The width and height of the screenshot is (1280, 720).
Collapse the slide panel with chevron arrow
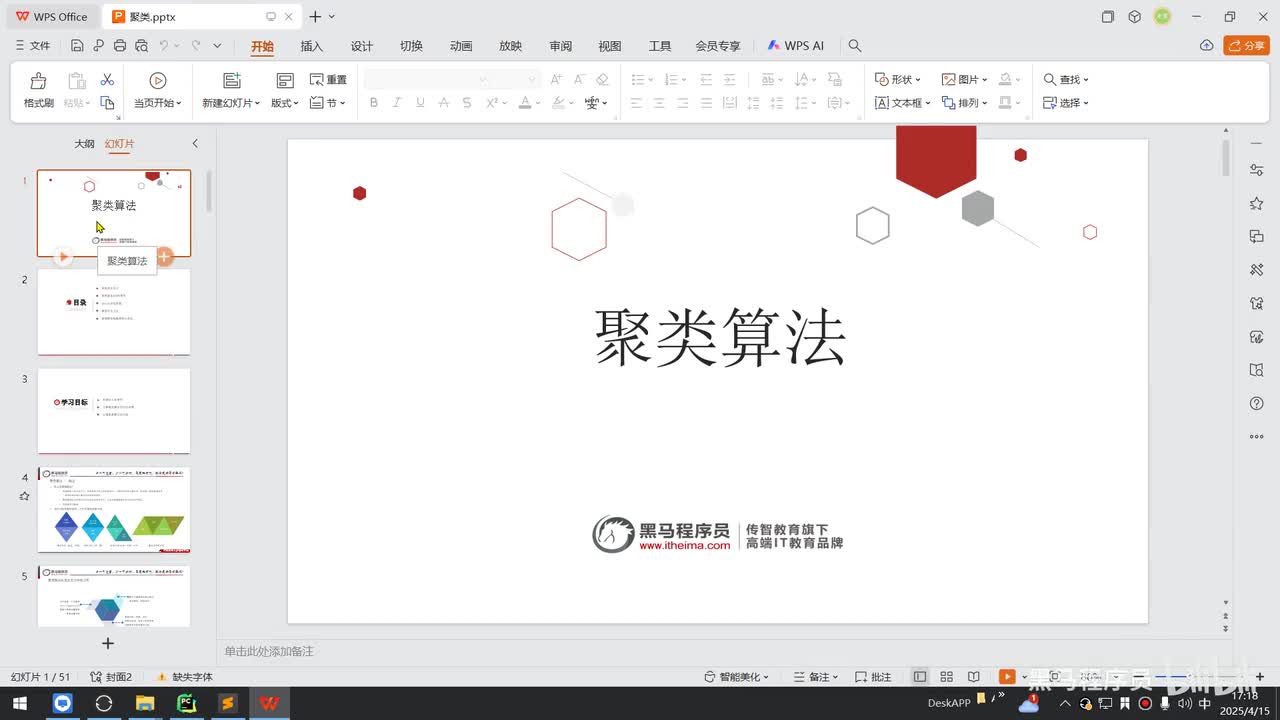tap(195, 144)
